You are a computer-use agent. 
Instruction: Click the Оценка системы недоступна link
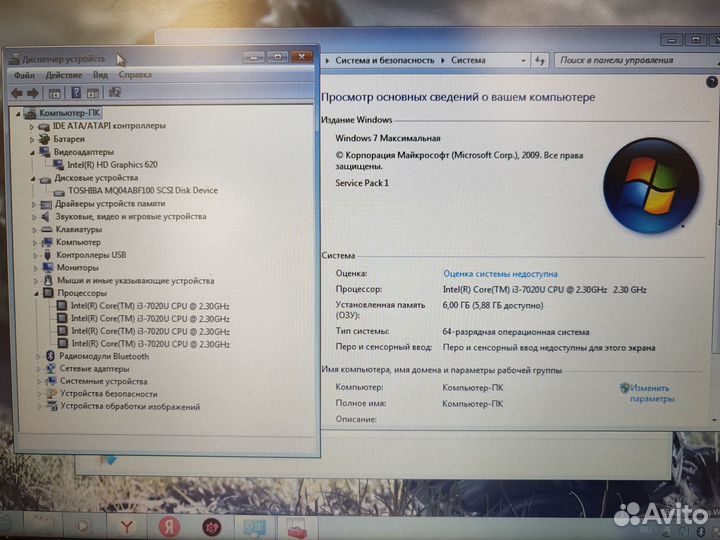[x=500, y=274]
